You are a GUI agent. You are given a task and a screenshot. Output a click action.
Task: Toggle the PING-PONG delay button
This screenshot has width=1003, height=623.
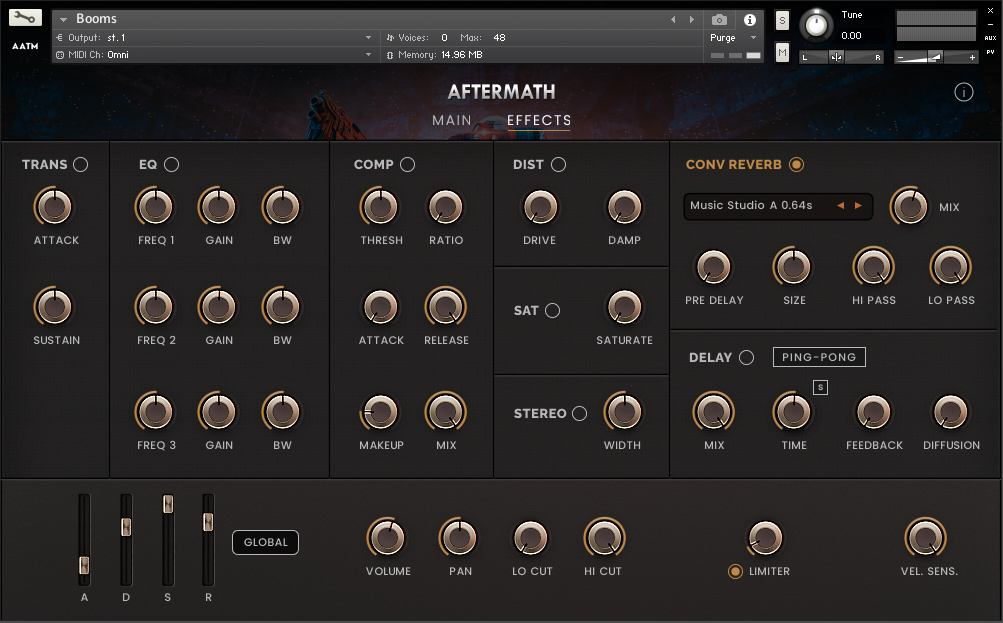[x=819, y=357]
